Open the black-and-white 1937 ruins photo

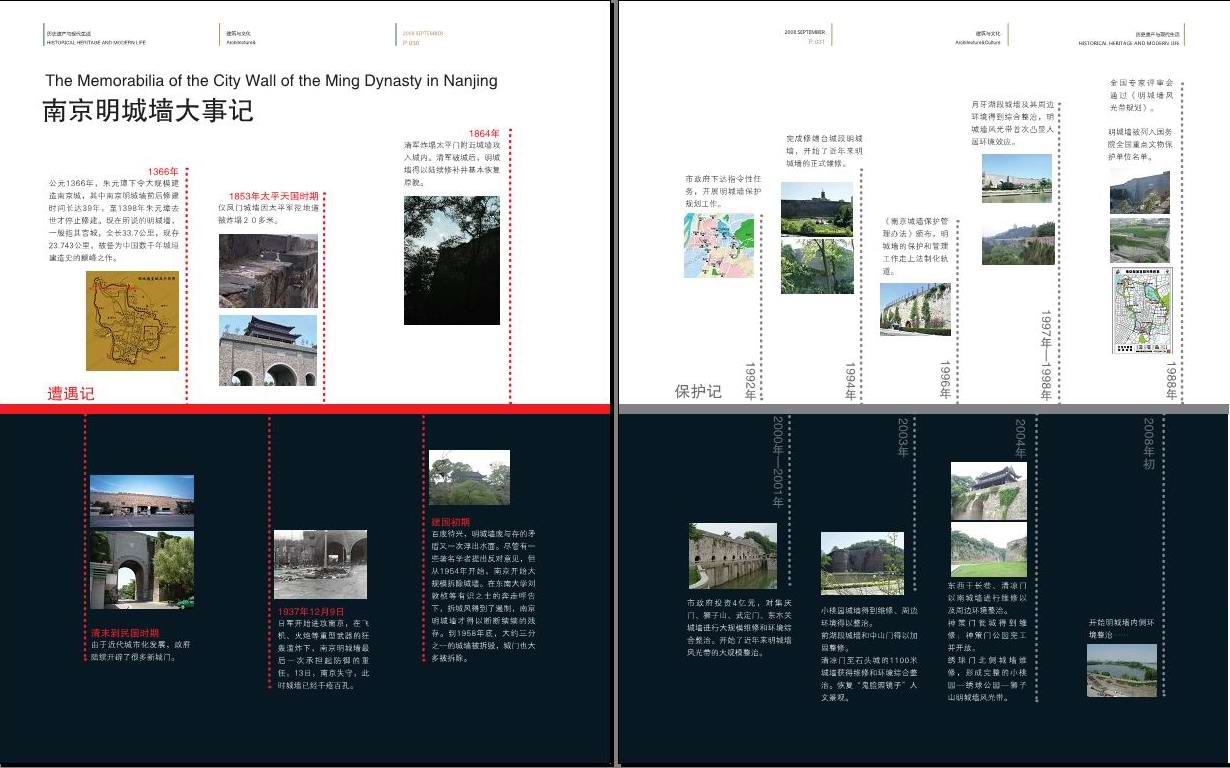pyautogui.click(x=320, y=564)
